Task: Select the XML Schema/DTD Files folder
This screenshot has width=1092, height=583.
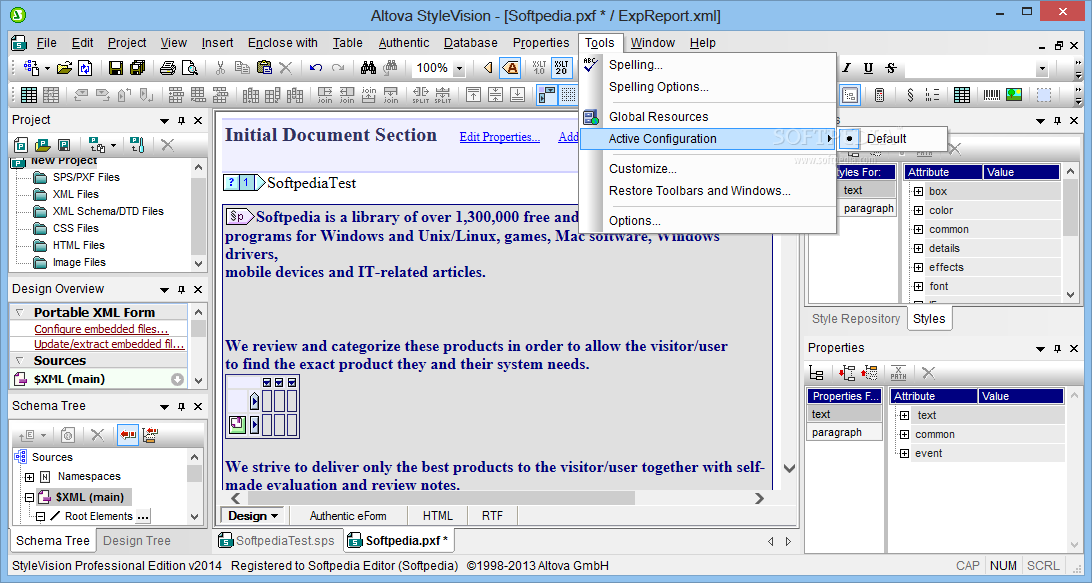Action: 108,211
